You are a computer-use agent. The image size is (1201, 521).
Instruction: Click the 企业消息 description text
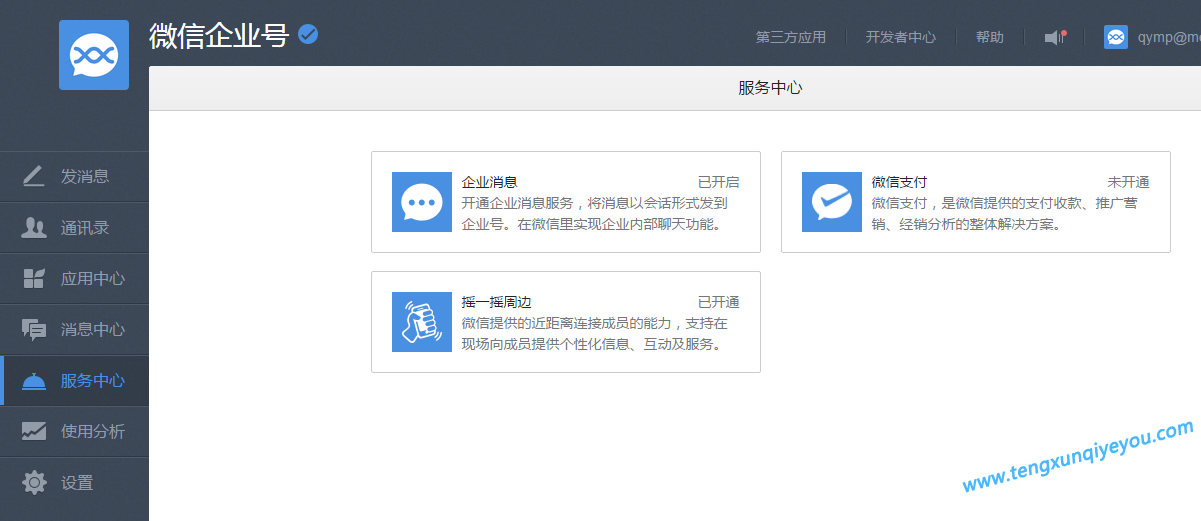coord(594,213)
